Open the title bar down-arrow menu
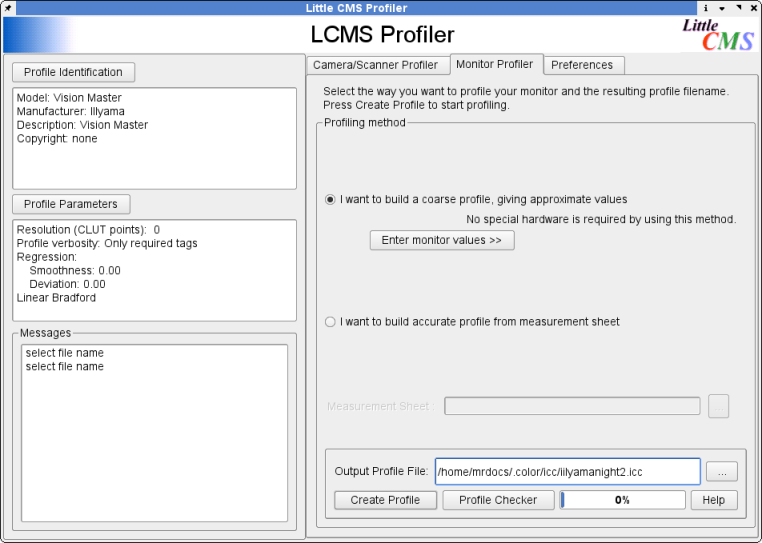762x543 pixels. [x=722, y=8]
